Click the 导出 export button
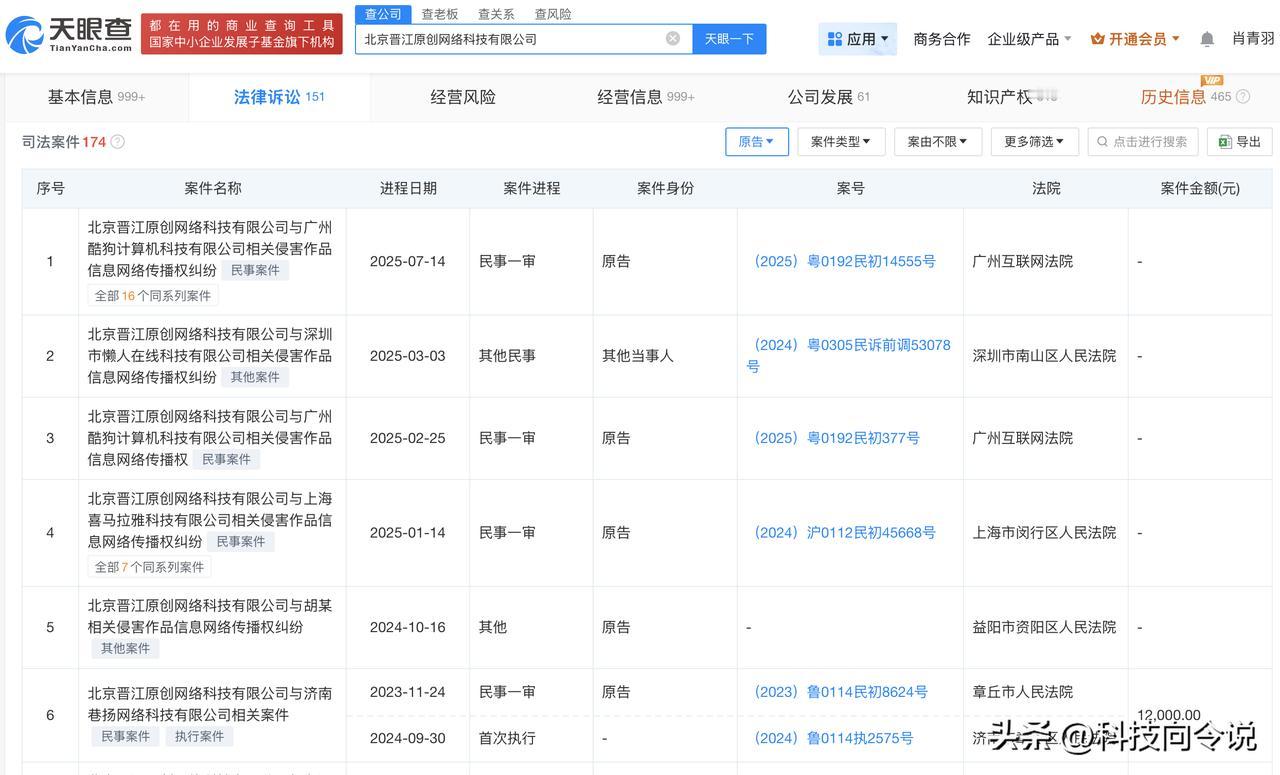 [1240, 142]
